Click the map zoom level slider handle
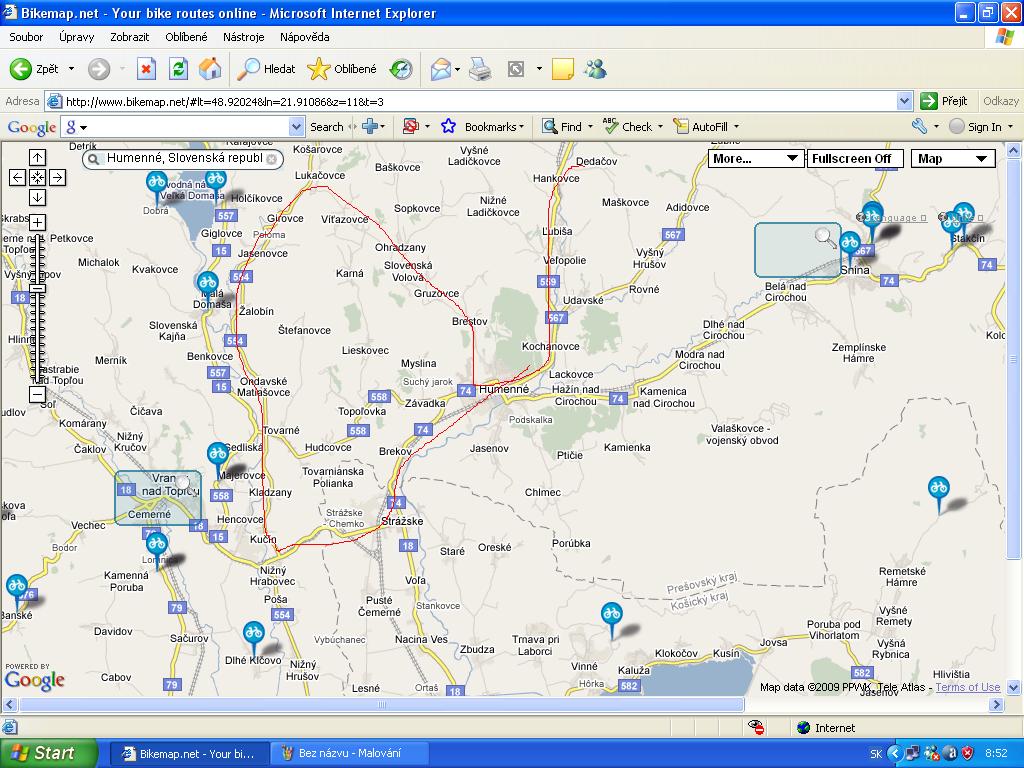This screenshot has height=768, width=1024. (x=37, y=288)
